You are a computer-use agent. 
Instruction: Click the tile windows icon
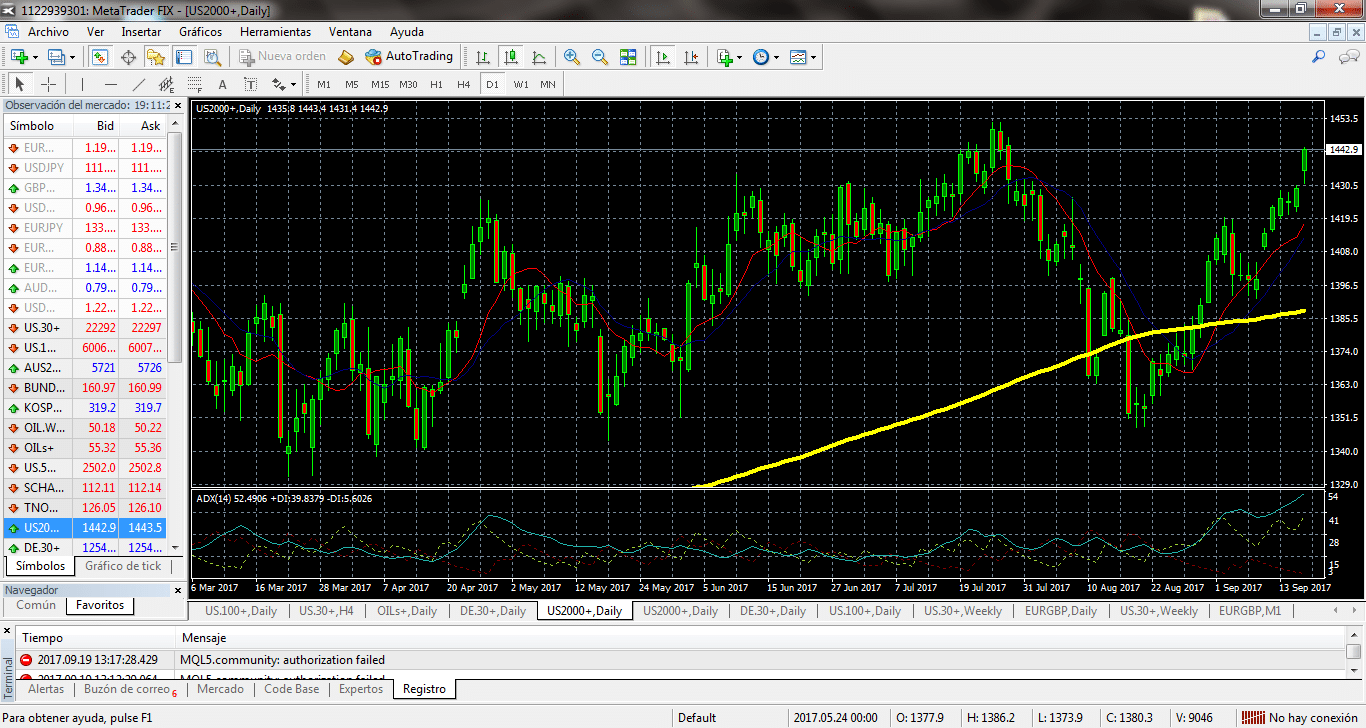click(x=628, y=57)
